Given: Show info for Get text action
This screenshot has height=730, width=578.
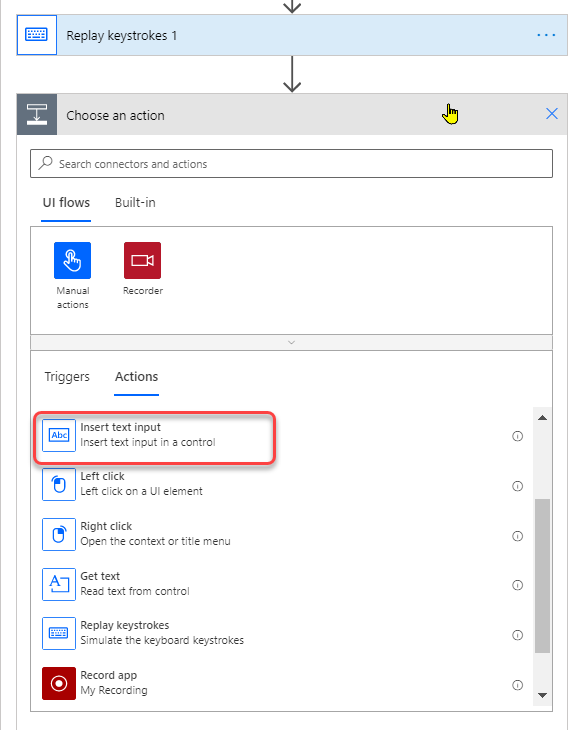Looking at the screenshot, I should pos(518,585).
